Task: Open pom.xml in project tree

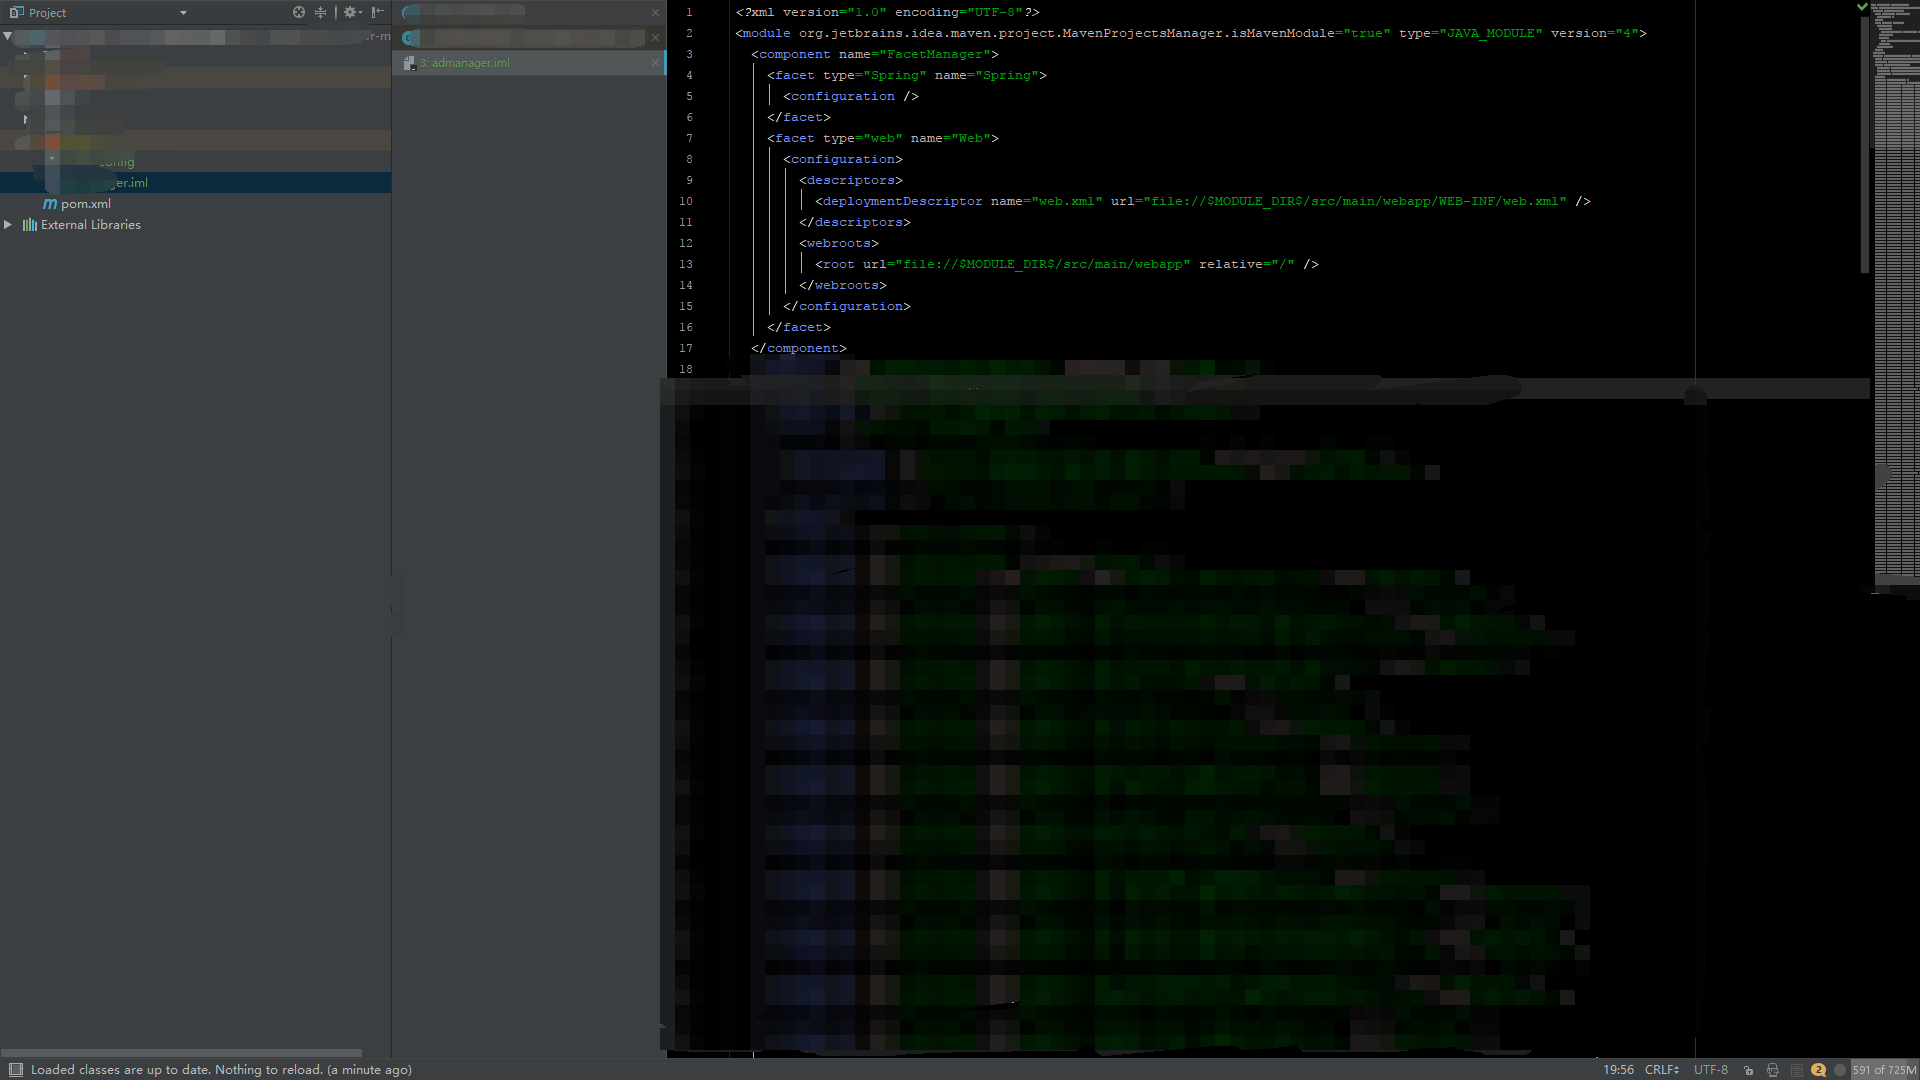Action: tap(85, 204)
